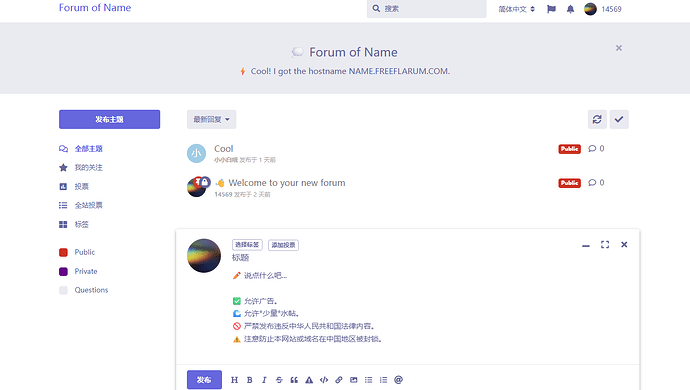Click the 选择标签 choose tags button
Viewport: 690px width, 390px height.
point(247,245)
